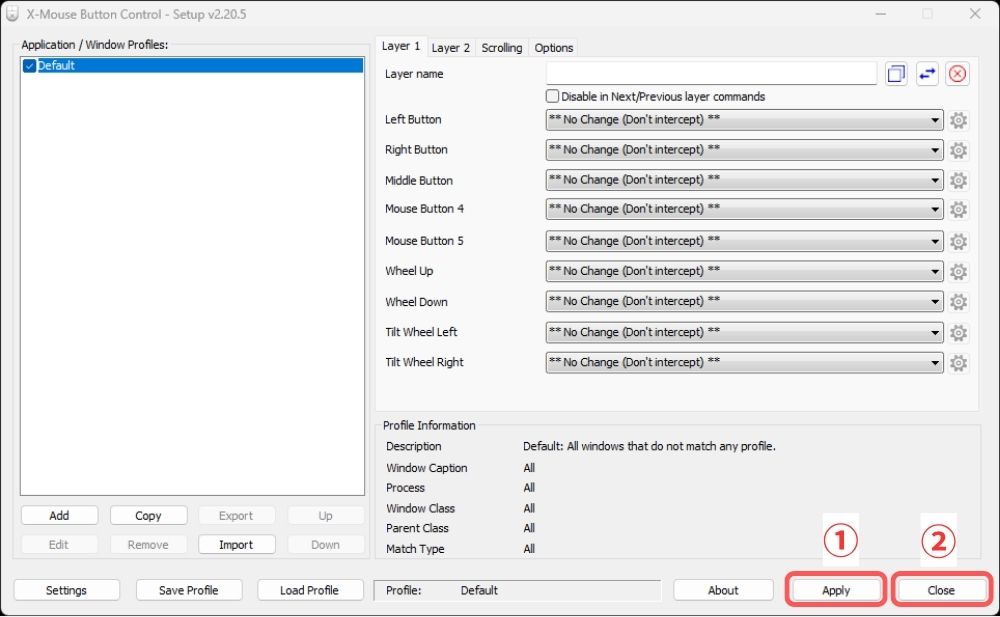
Task: Click the Tilt Wheel Right label
Action: click(424, 362)
